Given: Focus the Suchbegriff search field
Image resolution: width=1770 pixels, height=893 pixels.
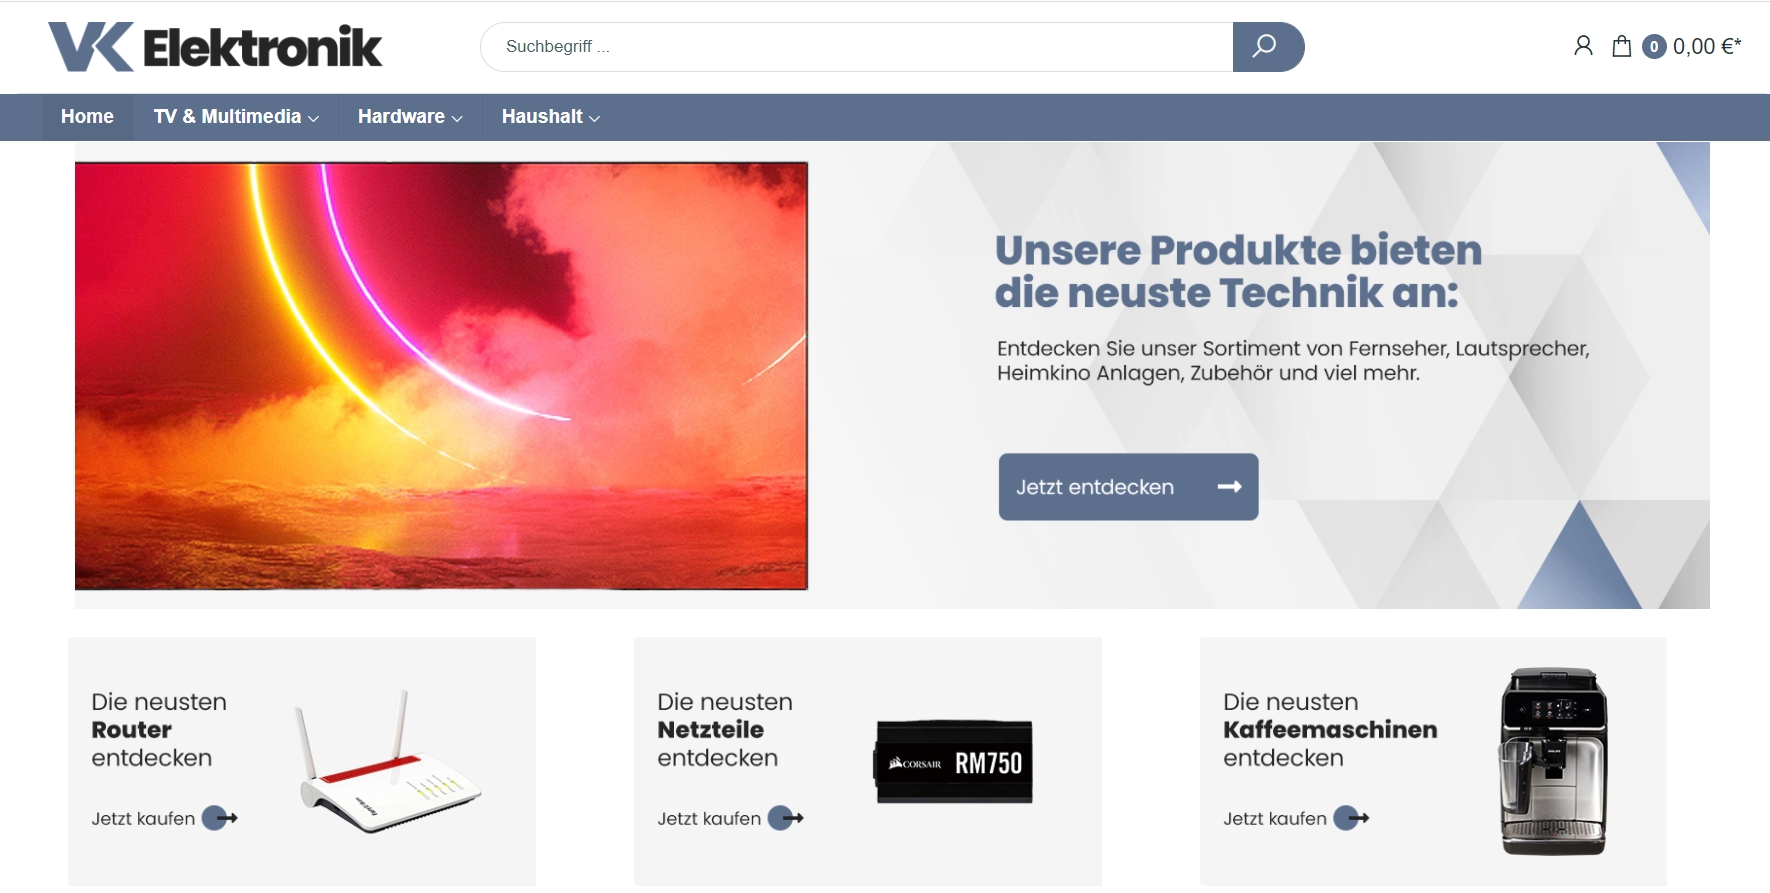Looking at the screenshot, I should click(857, 47).
